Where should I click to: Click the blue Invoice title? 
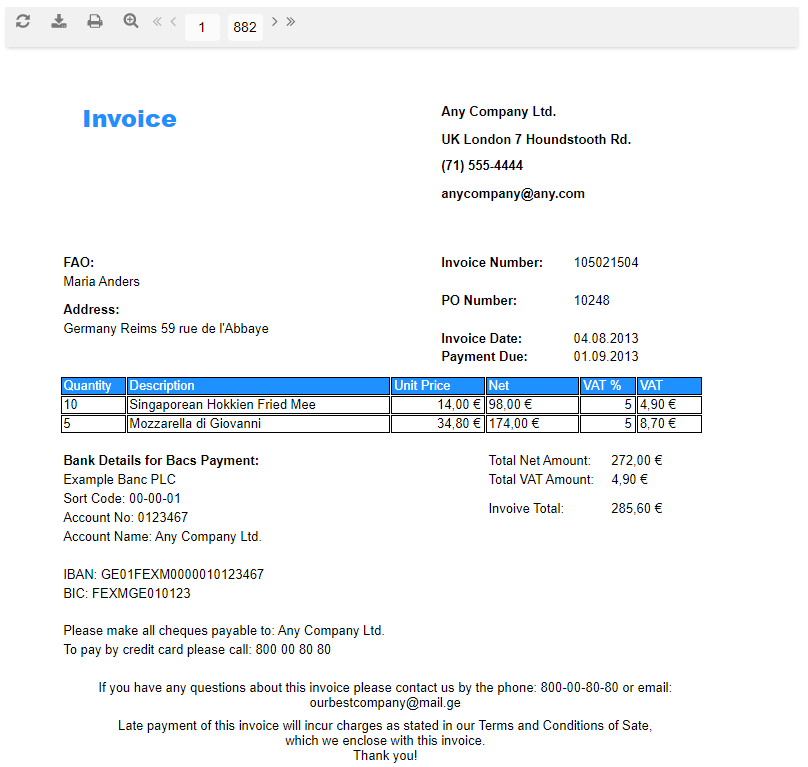[129, 119]
